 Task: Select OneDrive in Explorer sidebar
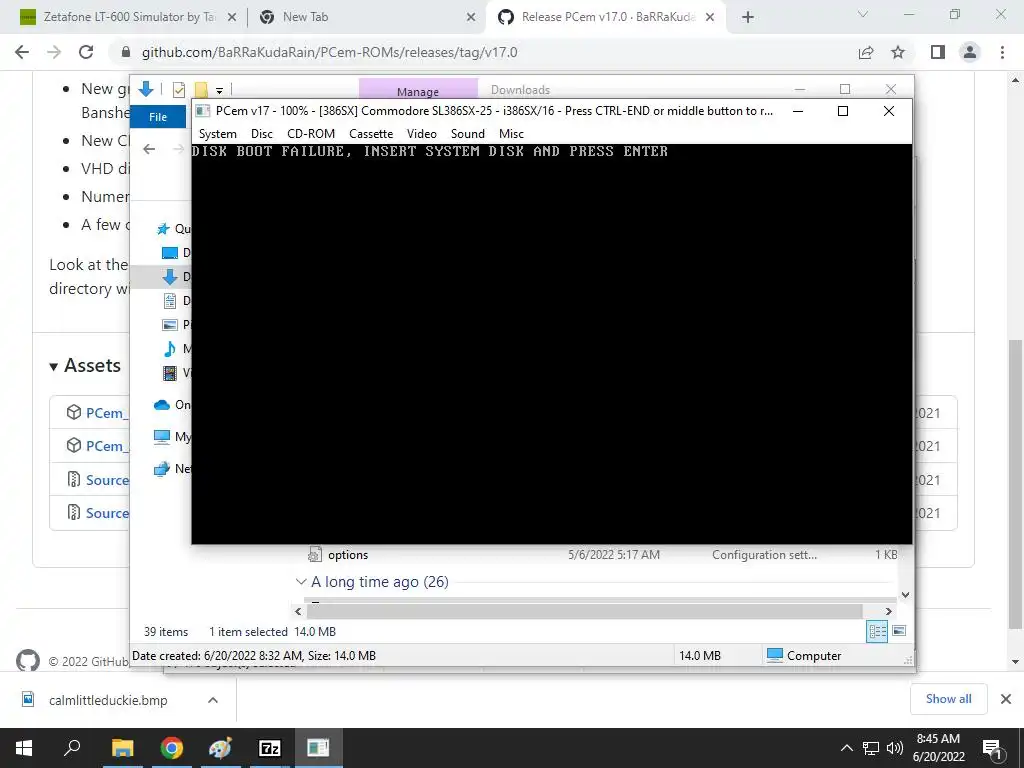pyautogui.click(x=172, y=405)
